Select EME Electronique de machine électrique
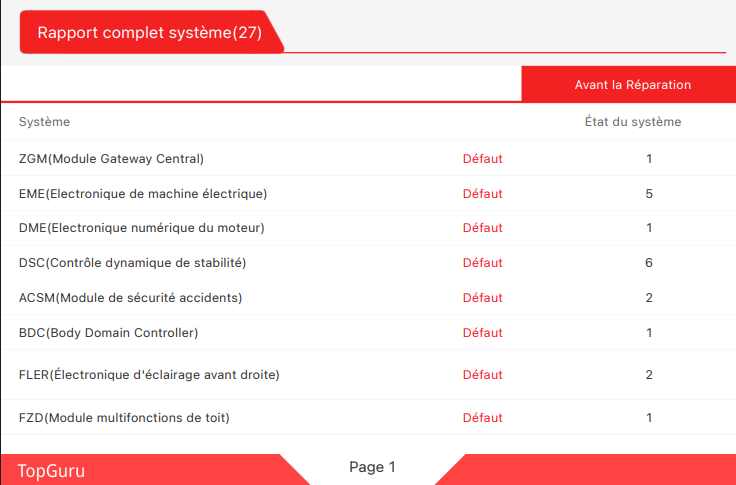The width and height of the screenshot is (736, 485). [143, 194]
